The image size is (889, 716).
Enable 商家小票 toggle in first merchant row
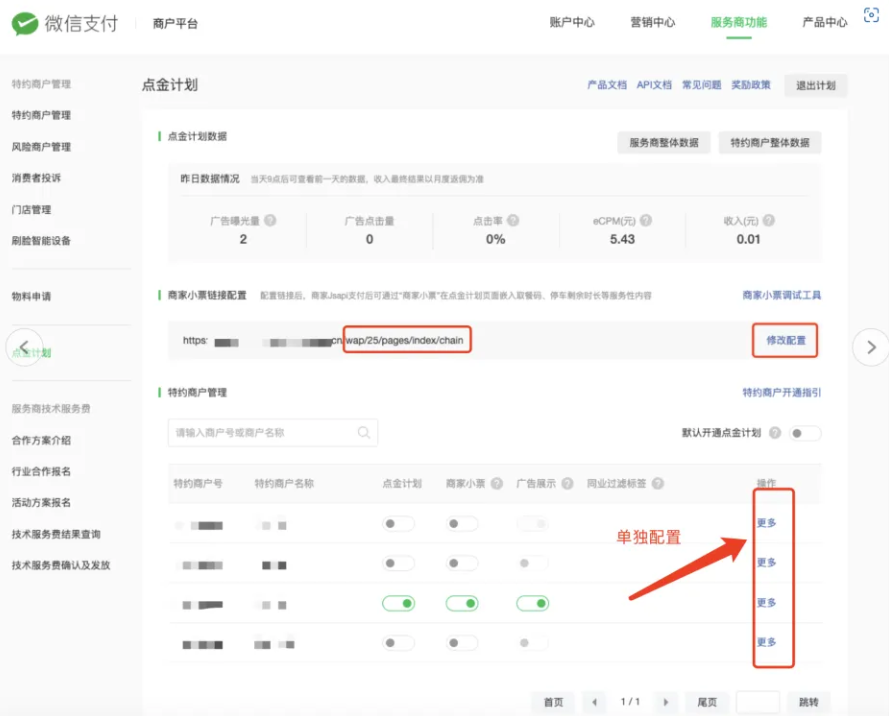(x=462, y=523)
